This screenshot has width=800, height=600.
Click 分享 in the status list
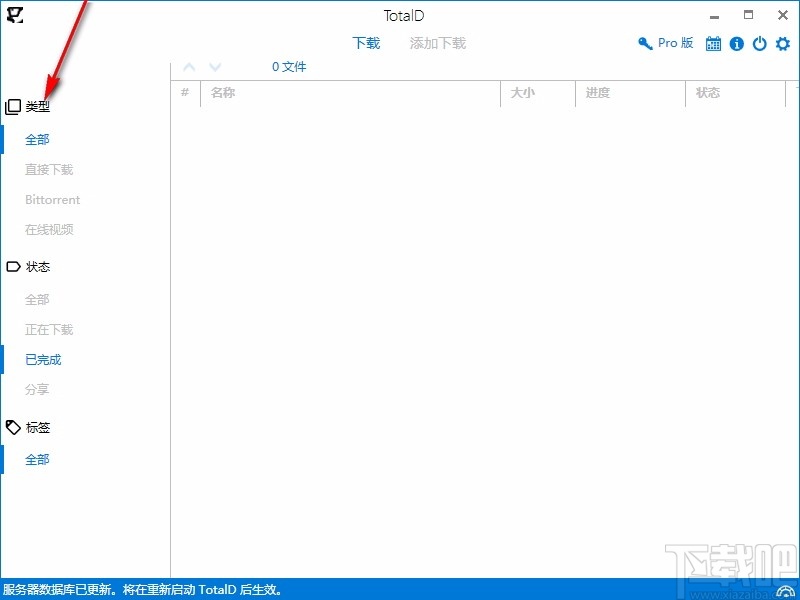coord(37,389)
